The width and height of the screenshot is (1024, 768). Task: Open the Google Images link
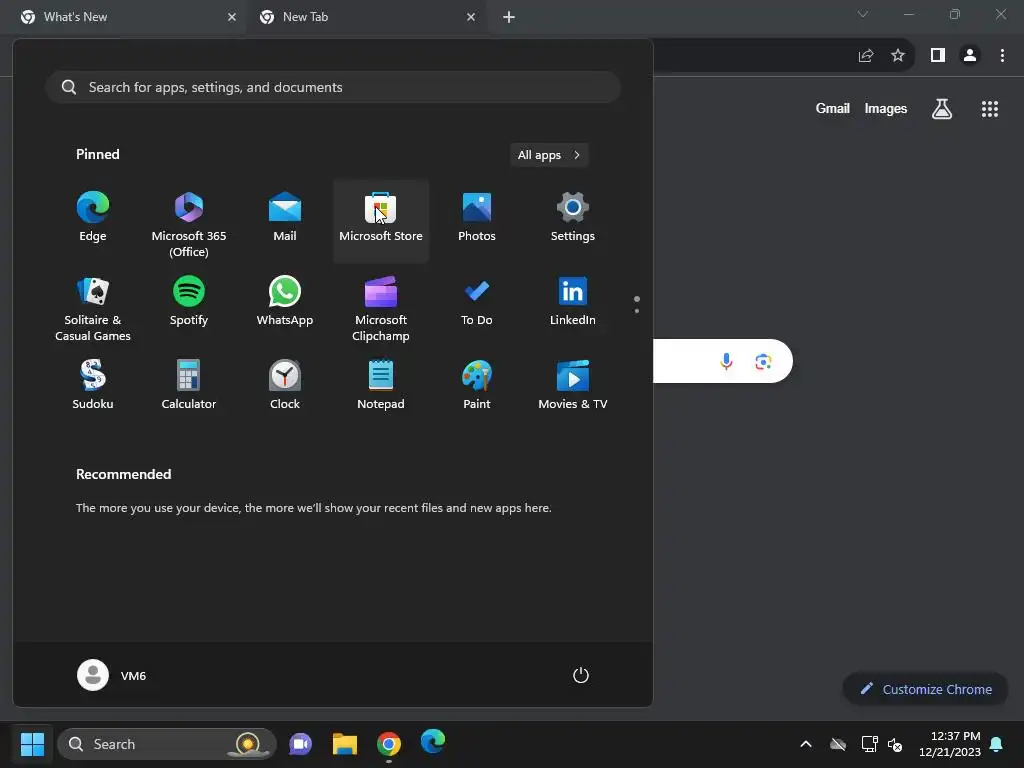pyautogui.click(x=886, y=108)
